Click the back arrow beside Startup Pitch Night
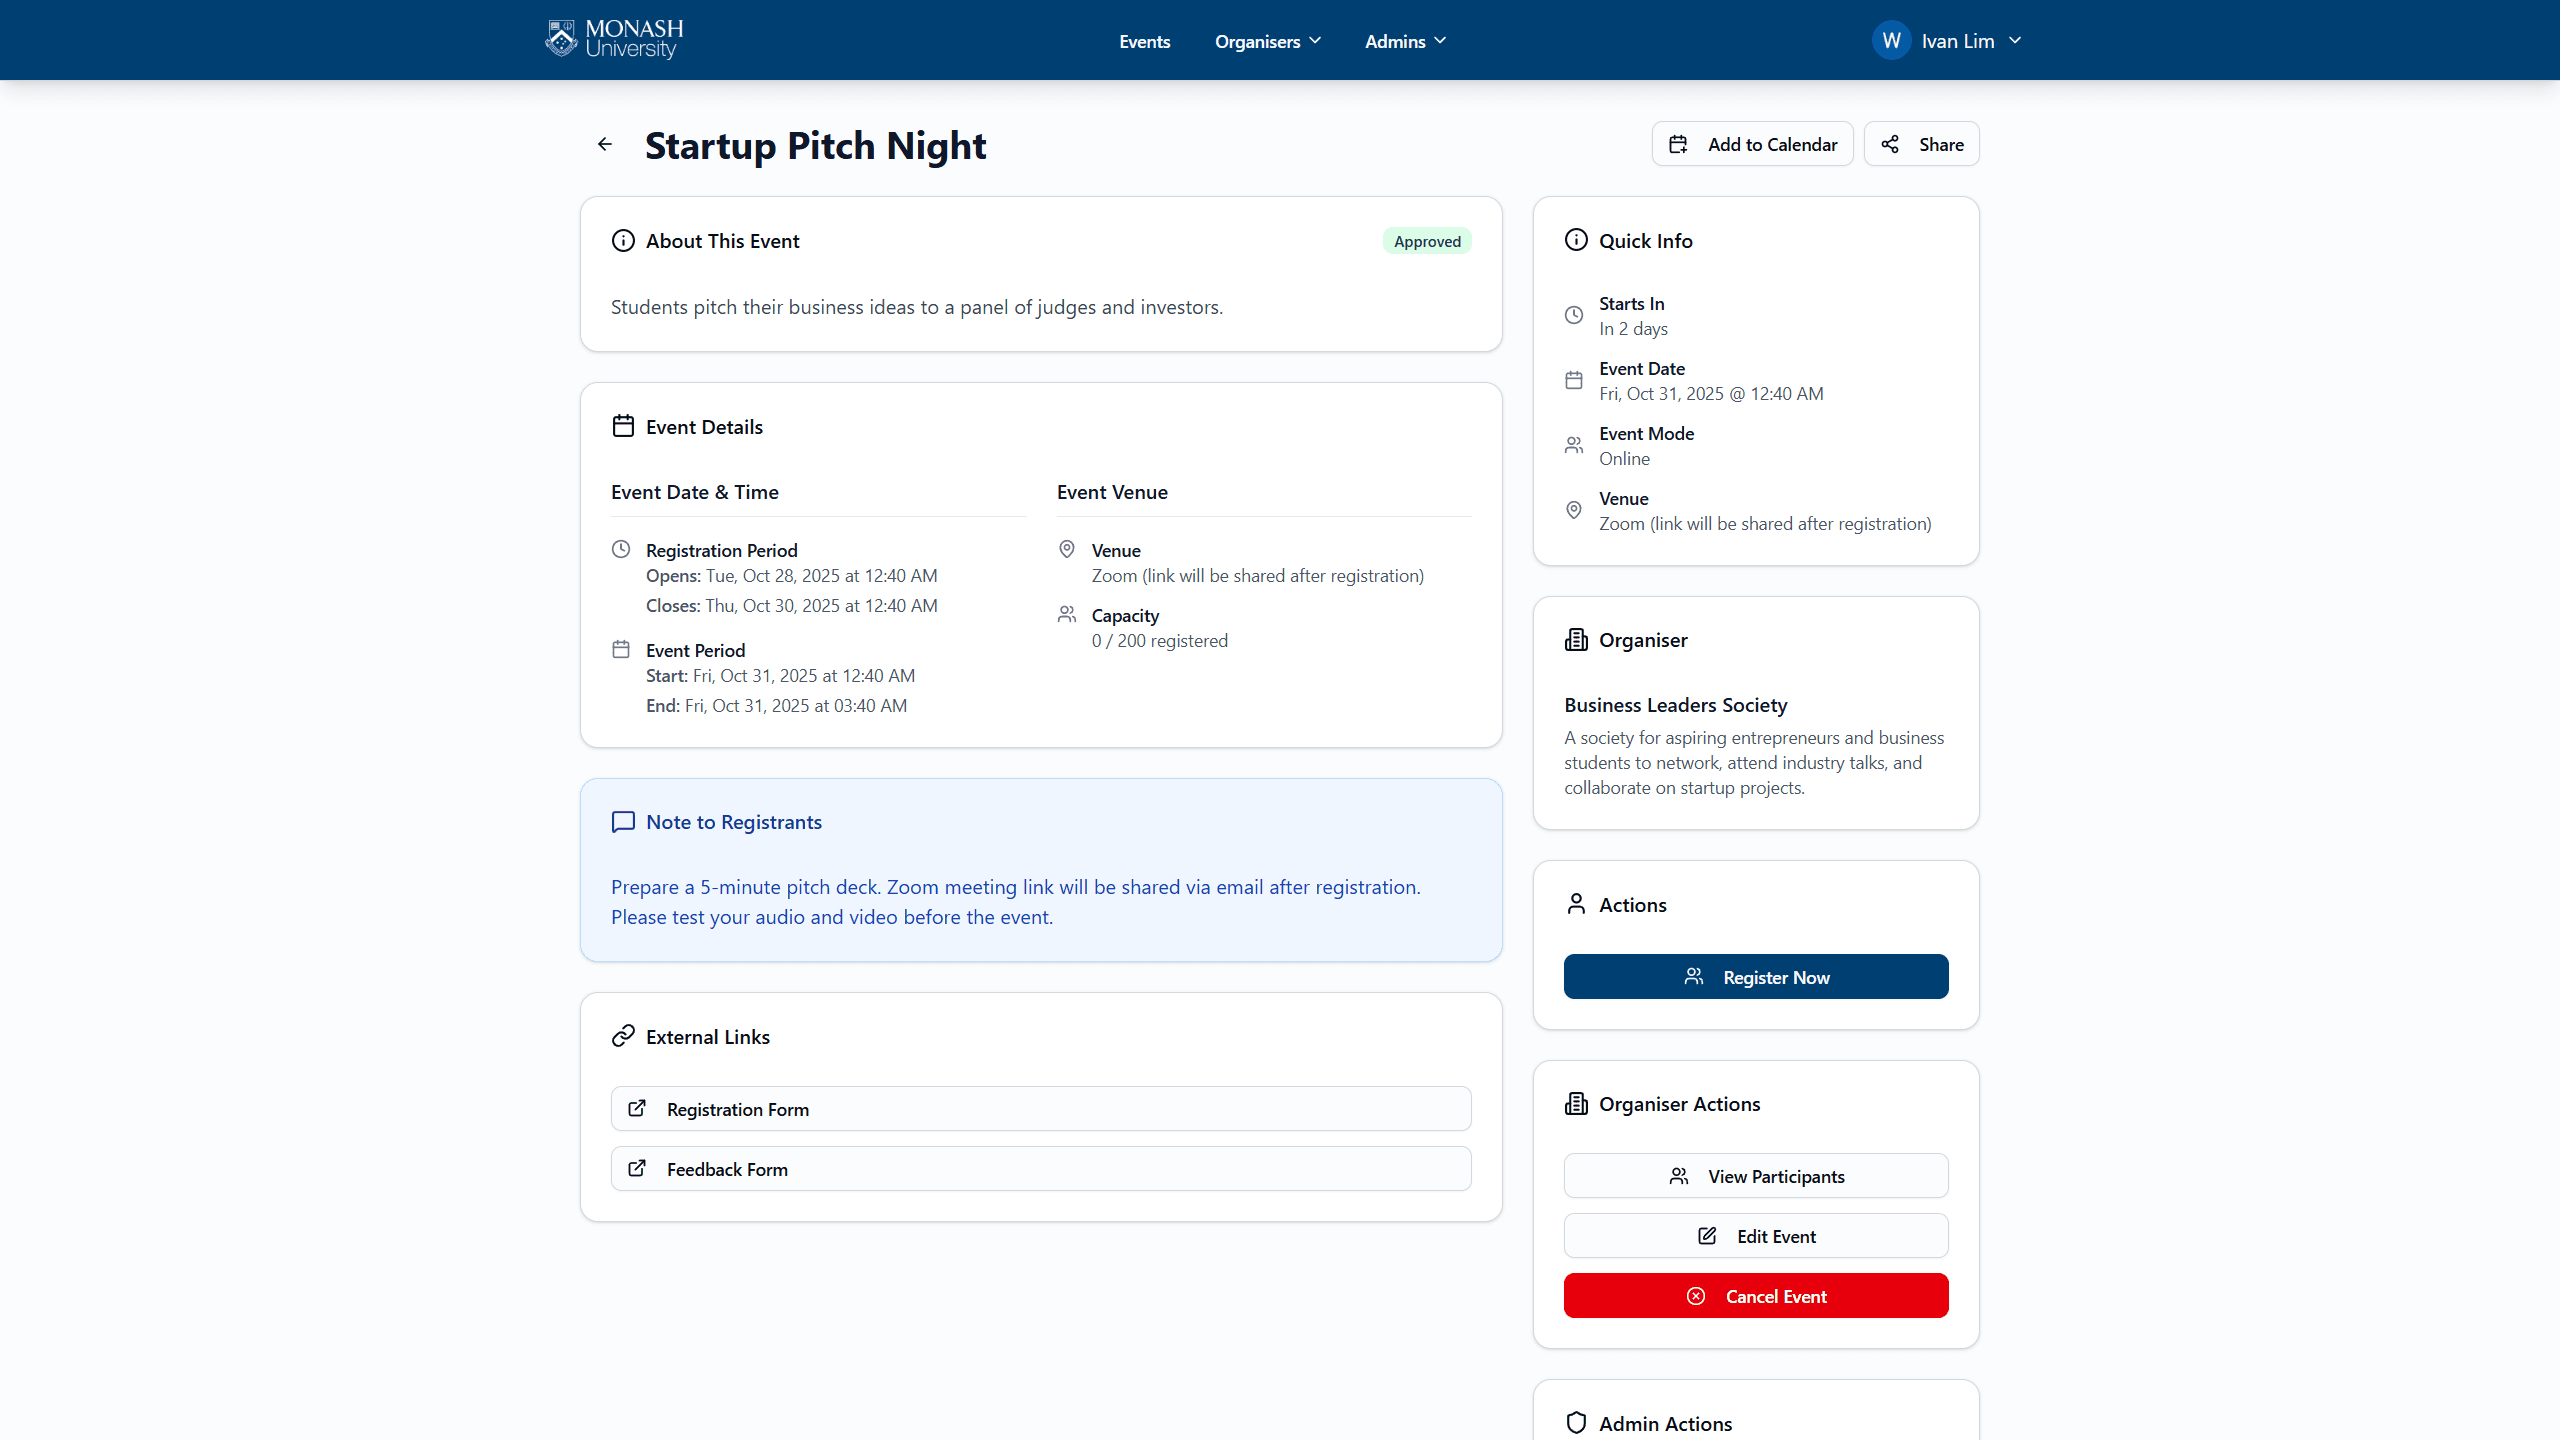 click(605, 144)
